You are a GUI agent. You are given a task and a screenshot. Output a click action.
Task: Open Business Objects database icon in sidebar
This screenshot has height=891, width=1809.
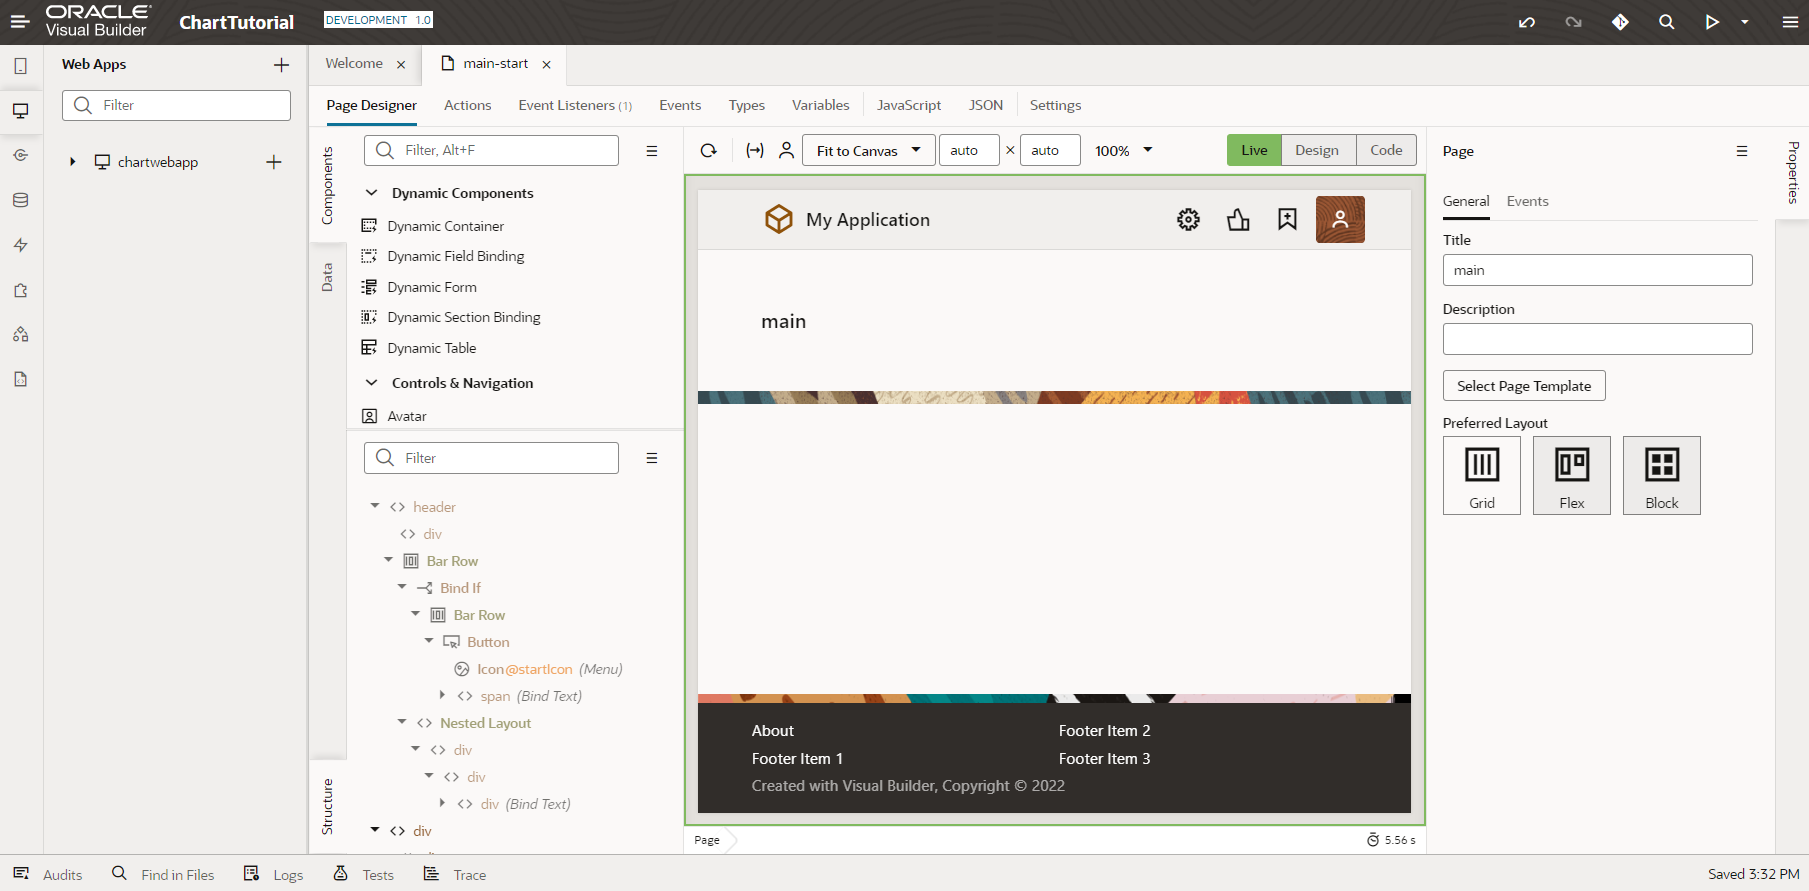tap(20, 200)
